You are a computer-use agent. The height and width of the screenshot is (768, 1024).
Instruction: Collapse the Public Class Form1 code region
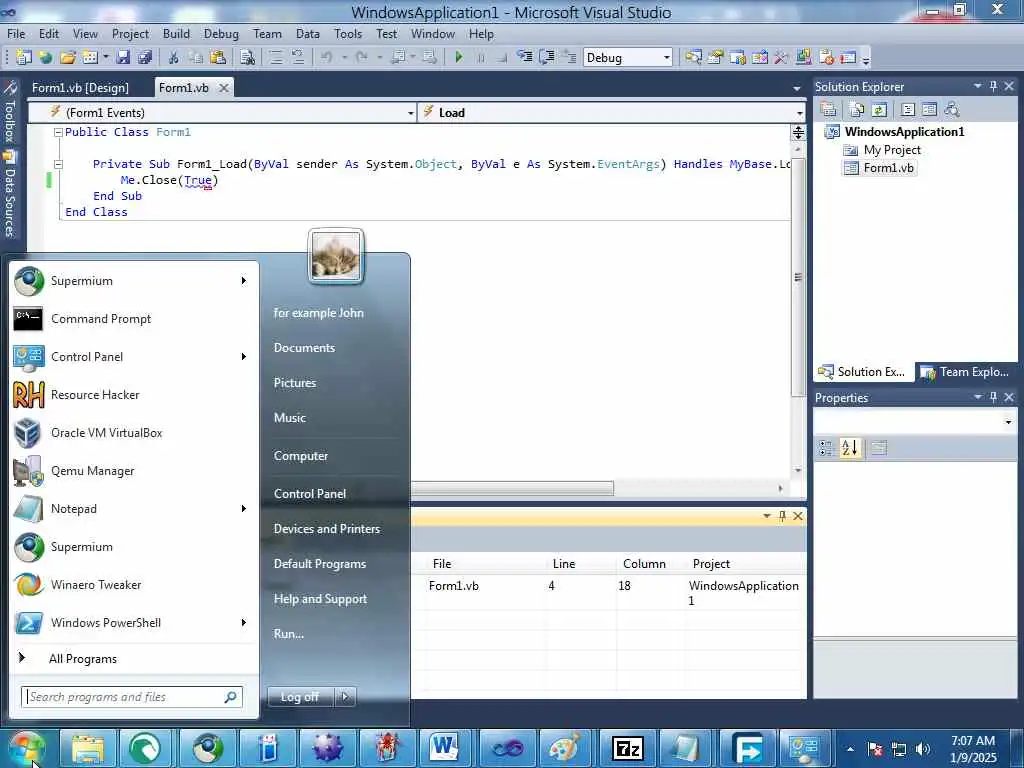[58, 132]
